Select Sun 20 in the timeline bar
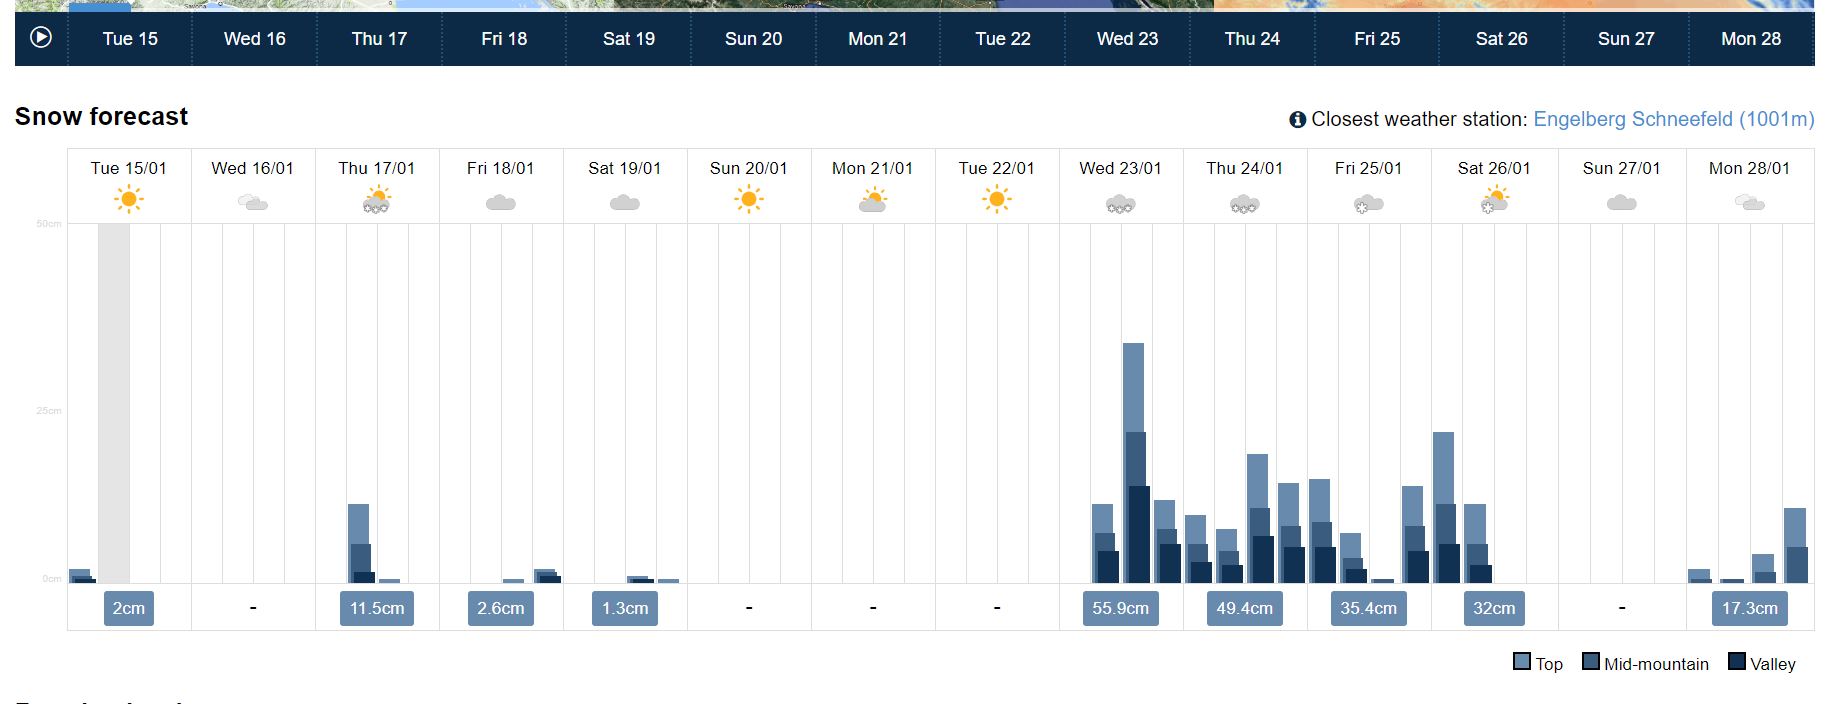Viewport: 1833px width, 704px height. point(753,39)
